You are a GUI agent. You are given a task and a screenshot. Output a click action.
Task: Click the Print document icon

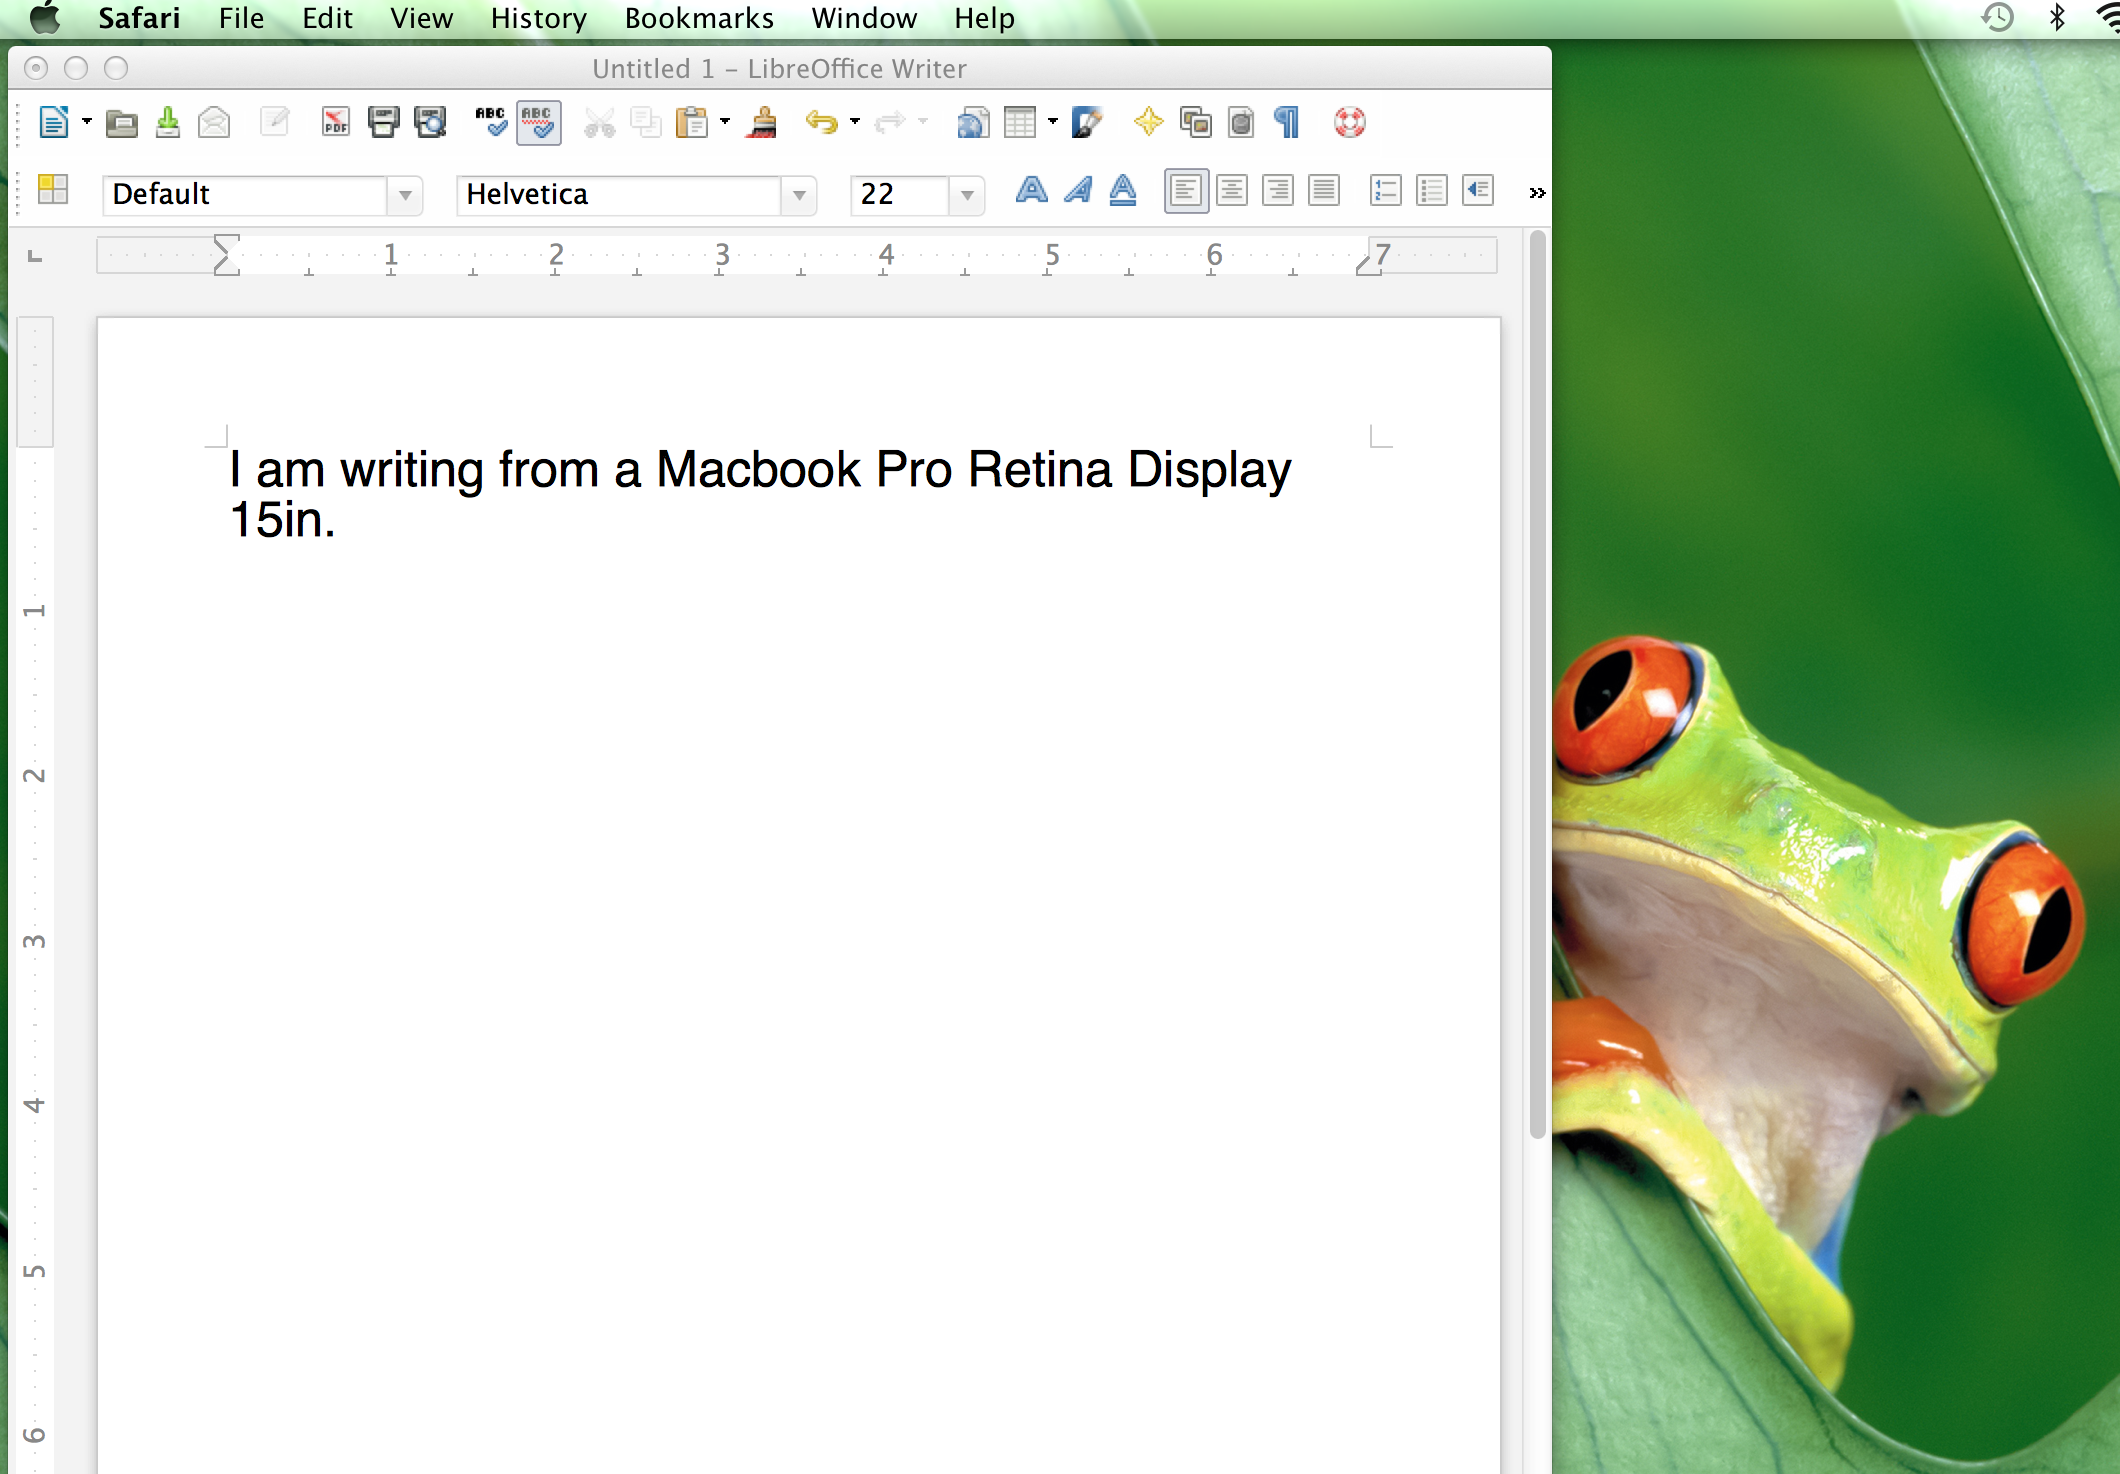[x=383, y=123]
